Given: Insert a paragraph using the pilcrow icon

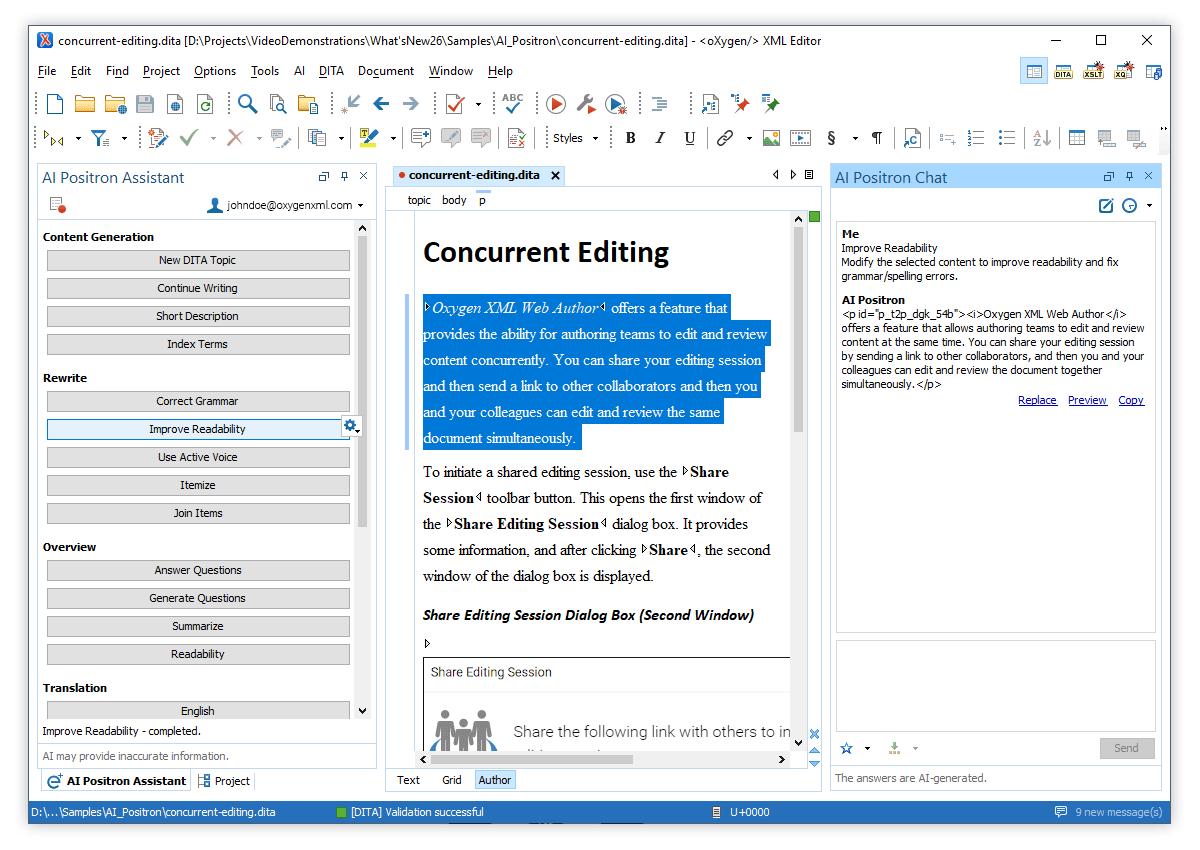Looking at the screenshot, I should (876, 138).
